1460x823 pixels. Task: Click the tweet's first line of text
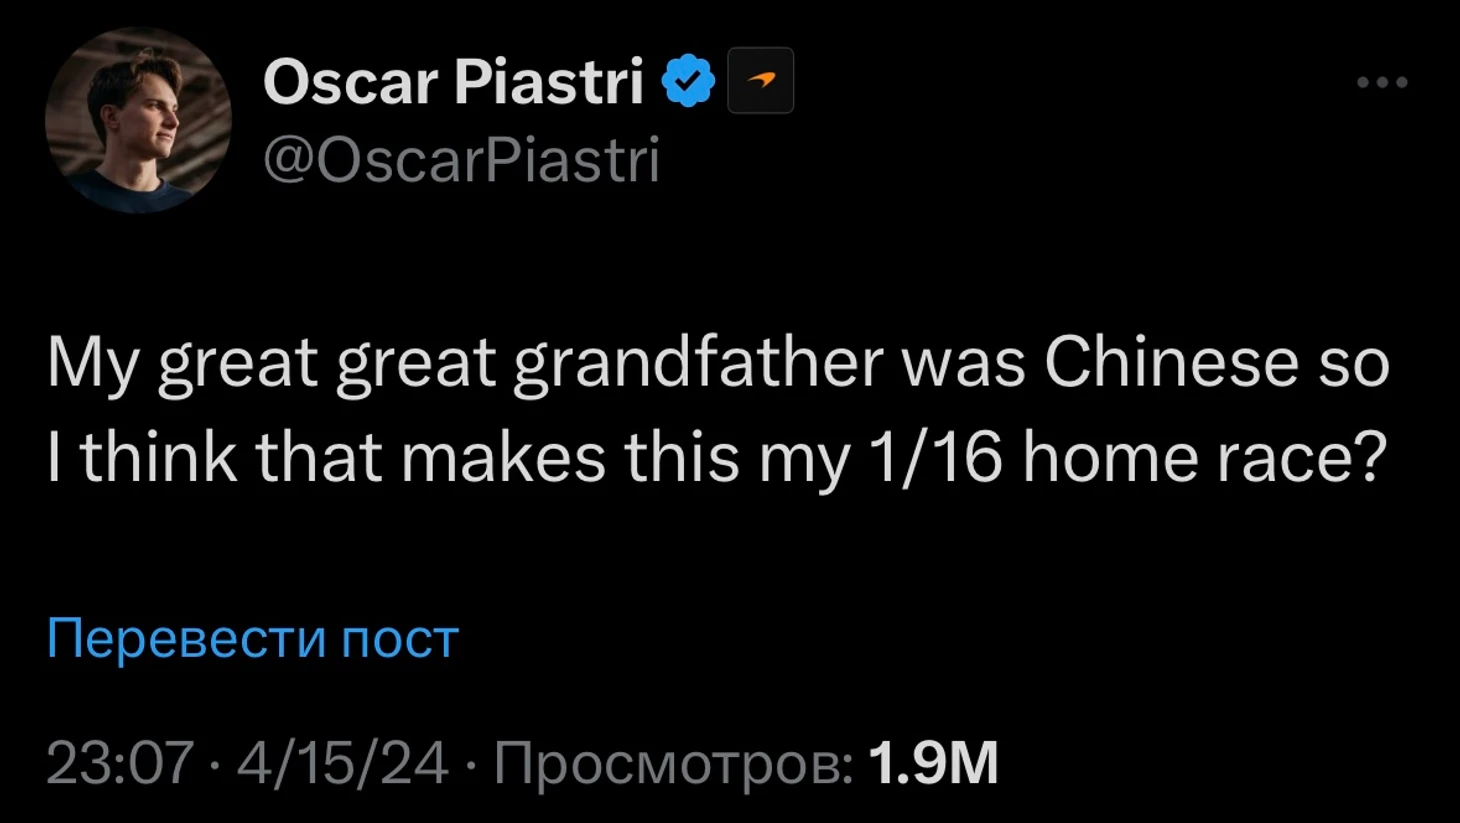point(718,362)
